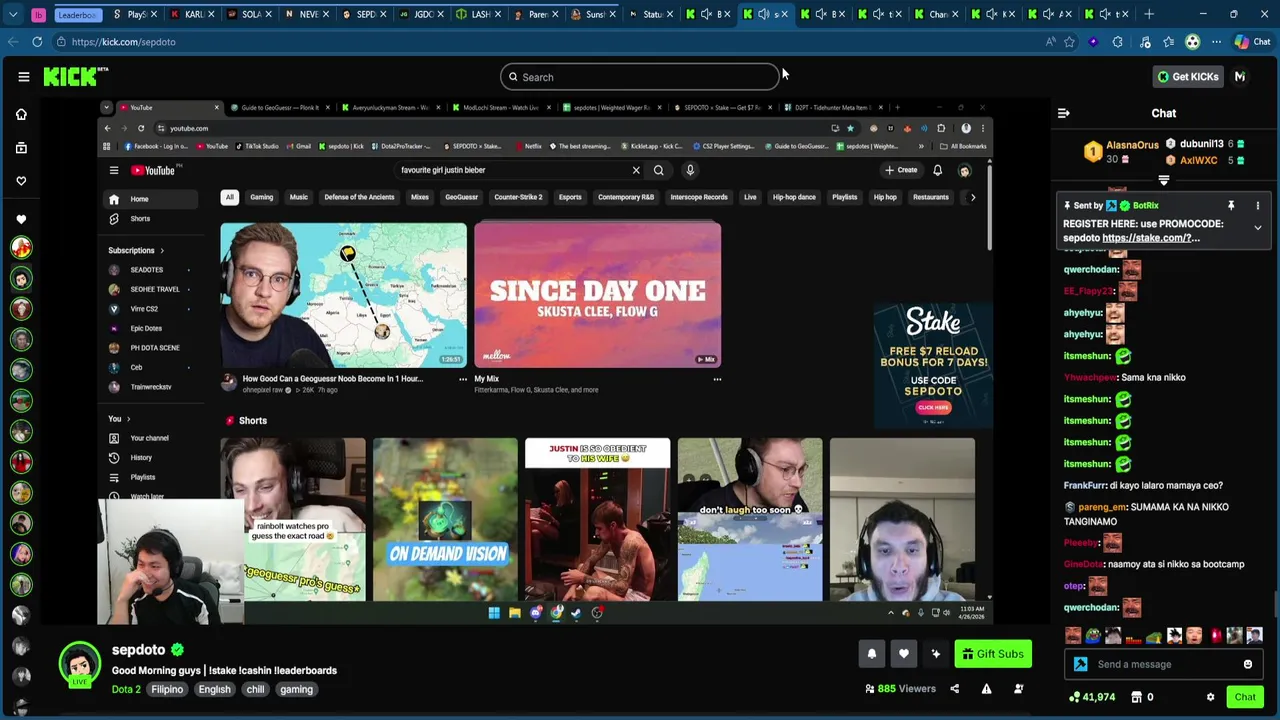Open the Extensions puzzle icon
The image size is (1280, 720).
1117,42
